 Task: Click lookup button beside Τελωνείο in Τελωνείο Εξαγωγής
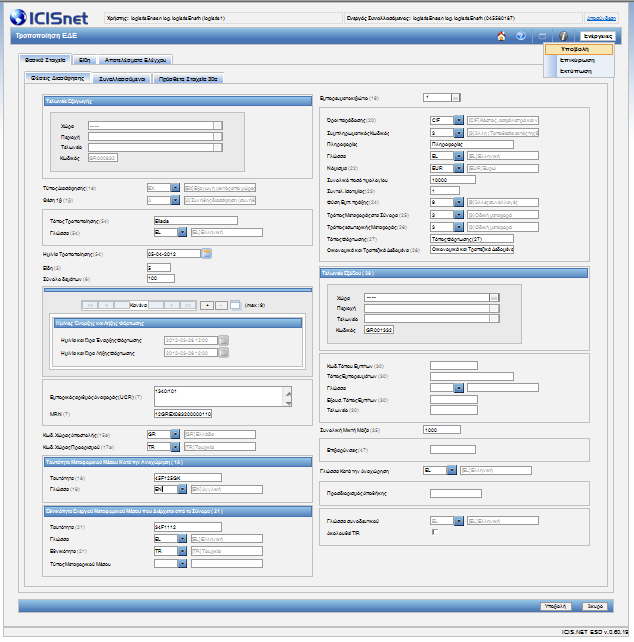(218, 147)
